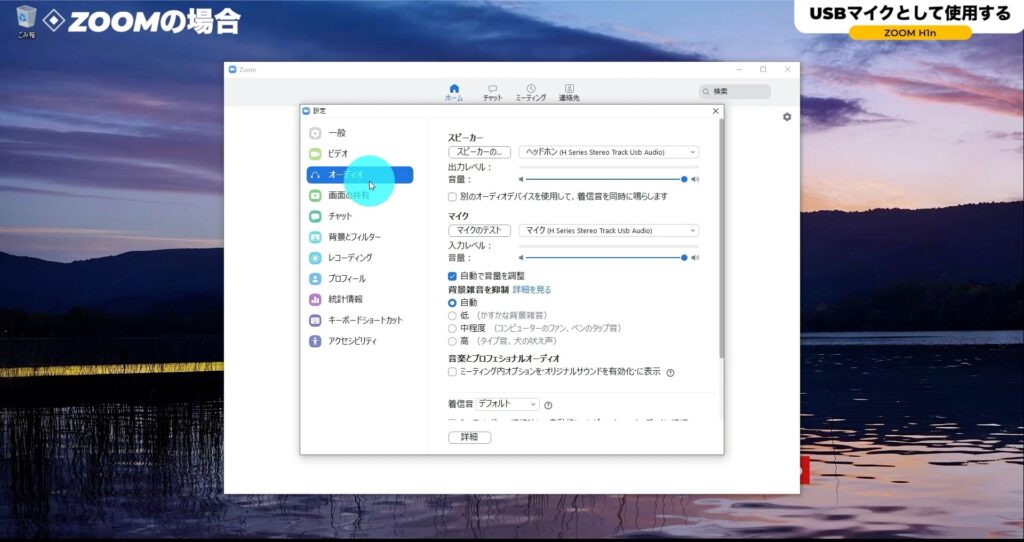
Task: Open the 背景とフィルター settings icon
Action: (x=315, y=237)
